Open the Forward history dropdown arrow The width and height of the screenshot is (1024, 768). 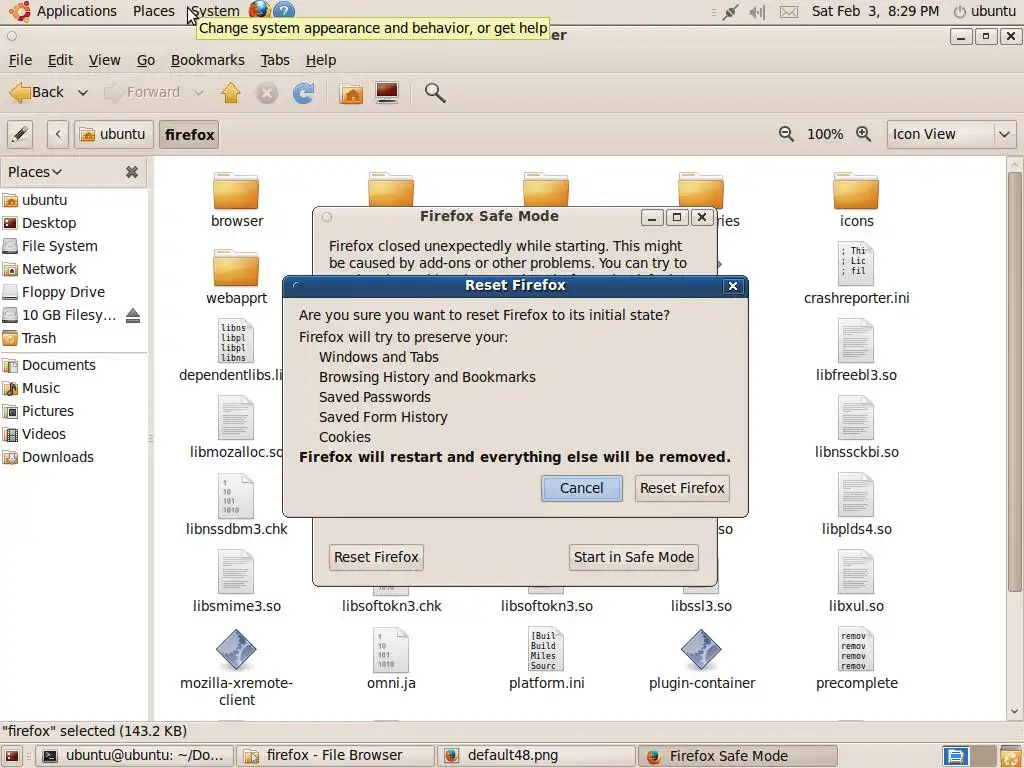coord(199,93)
